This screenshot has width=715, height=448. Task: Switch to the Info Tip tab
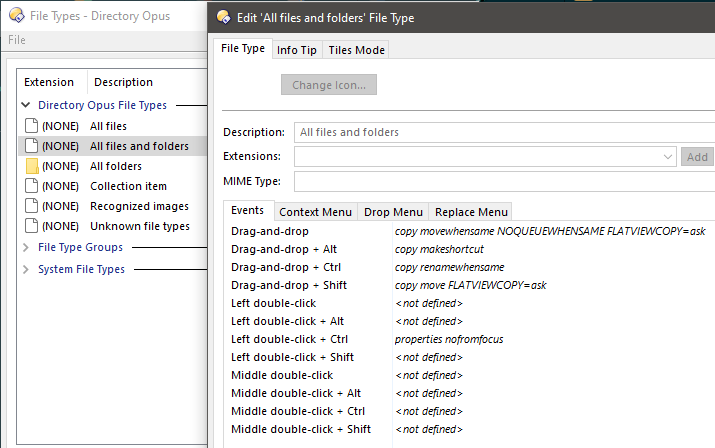point(297,50)
